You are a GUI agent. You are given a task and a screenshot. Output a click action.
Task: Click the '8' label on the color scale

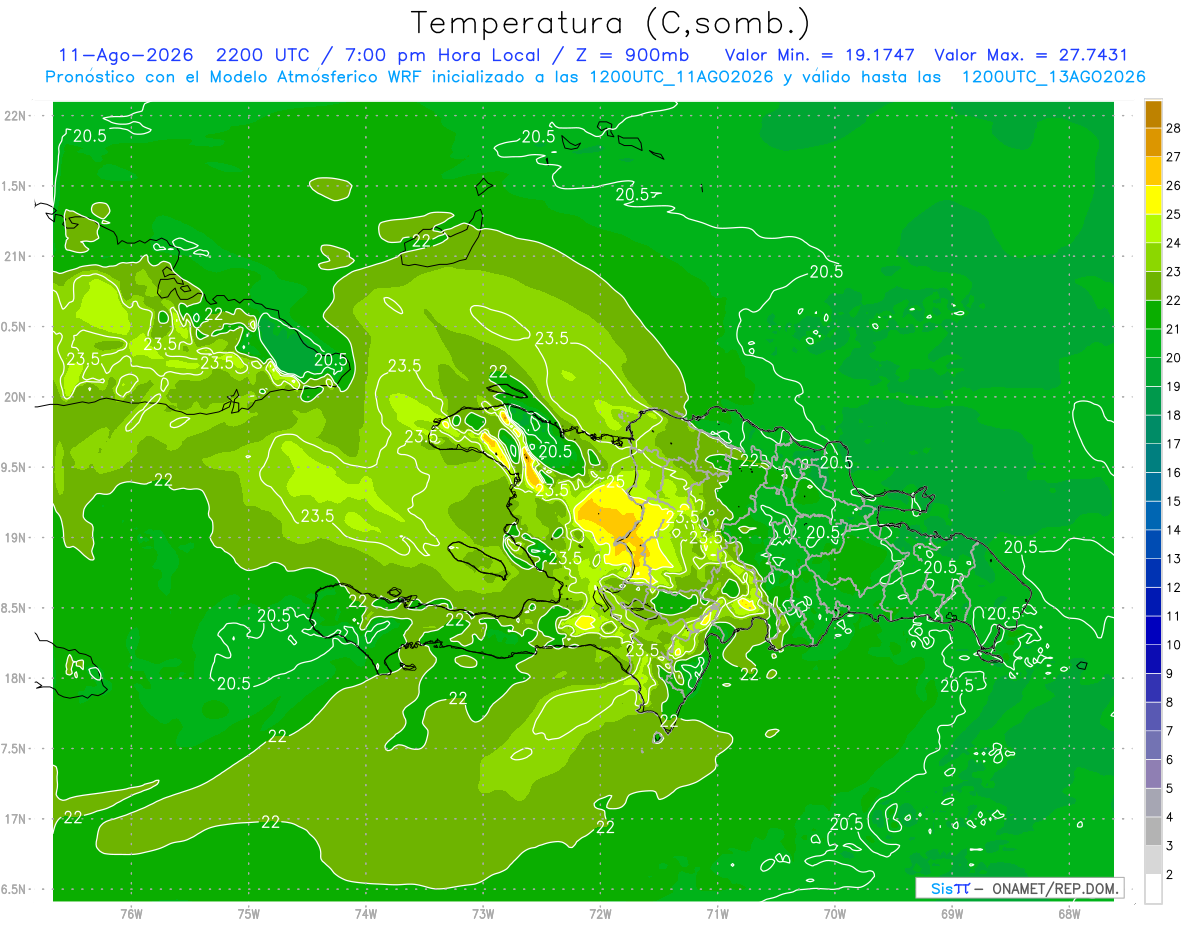[1170, 702]
